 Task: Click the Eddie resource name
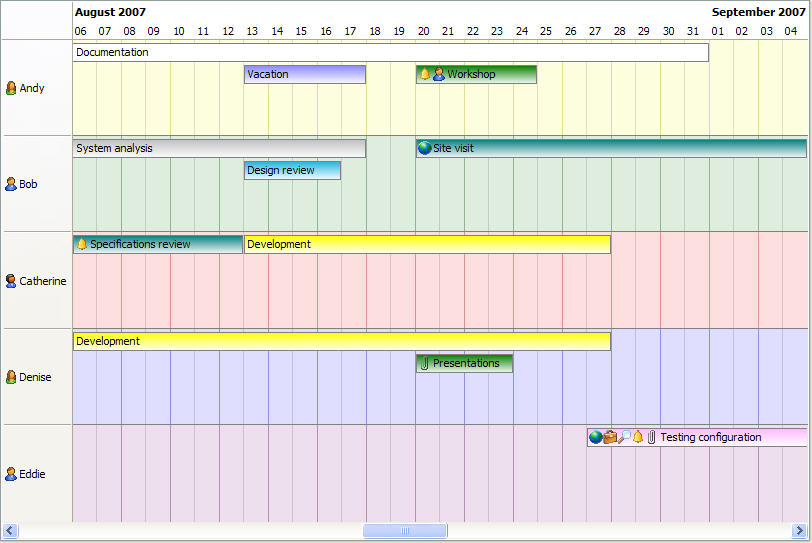pos(32,474)
